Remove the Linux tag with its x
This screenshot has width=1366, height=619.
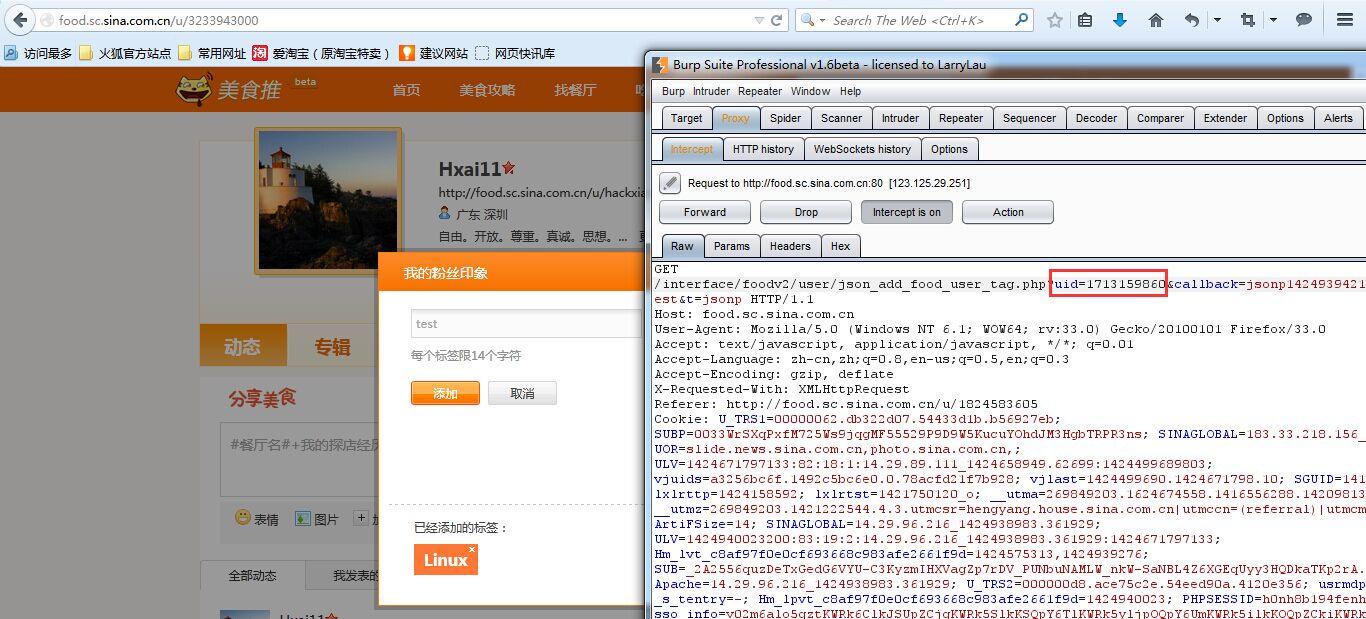(472, 549)
